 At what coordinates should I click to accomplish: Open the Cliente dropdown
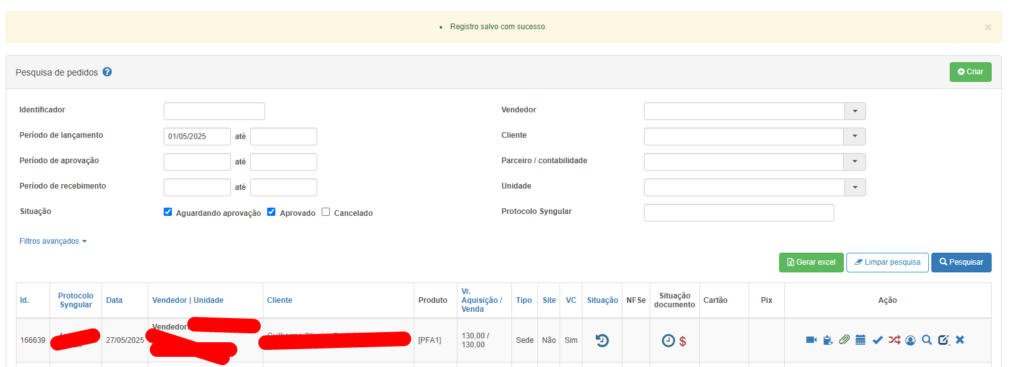(x=855, y=136)
